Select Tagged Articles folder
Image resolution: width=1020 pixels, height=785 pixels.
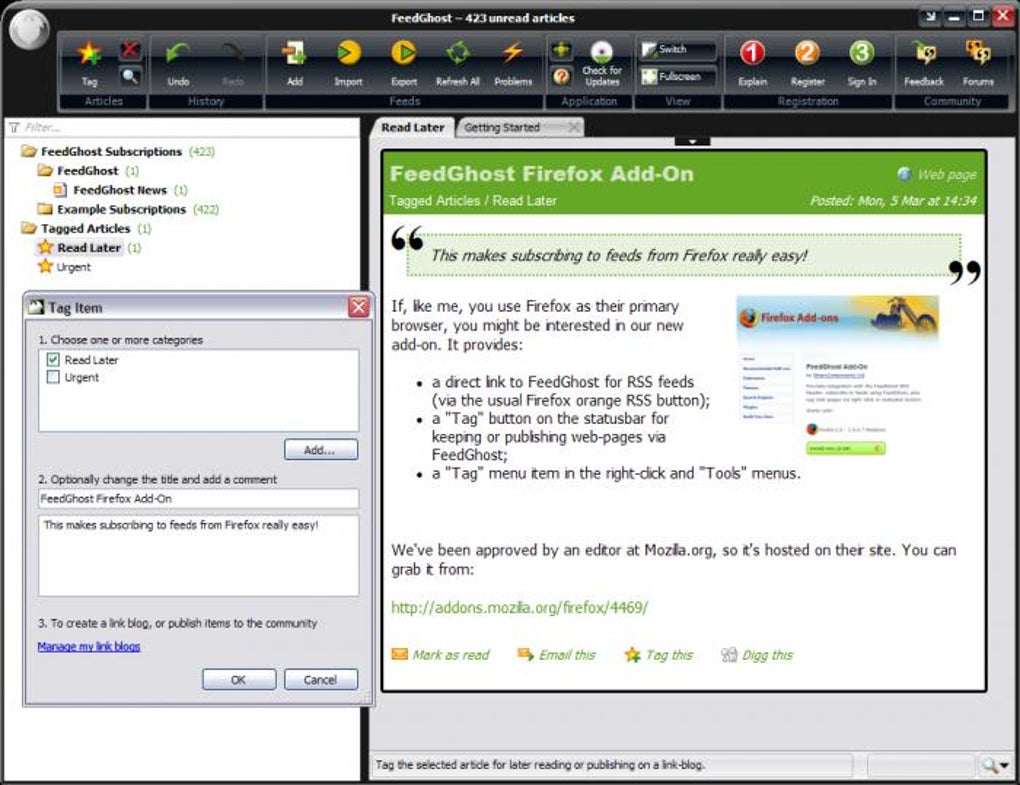pos(85,228)
